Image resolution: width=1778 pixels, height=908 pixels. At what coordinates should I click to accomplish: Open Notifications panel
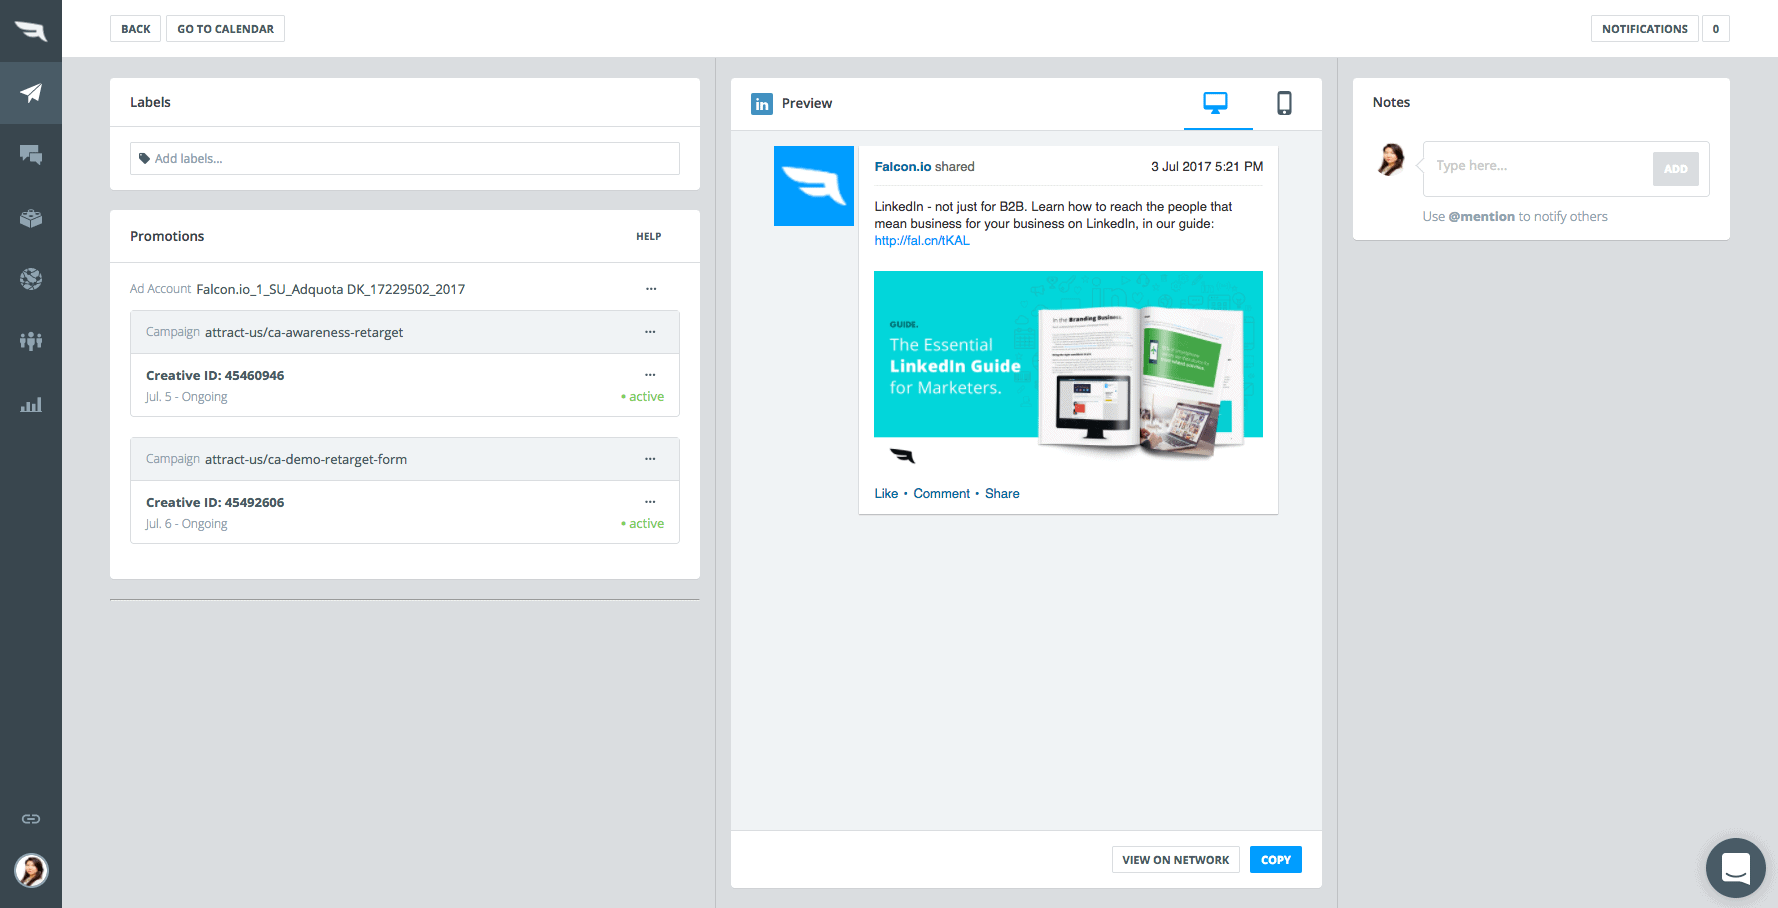1645,29
